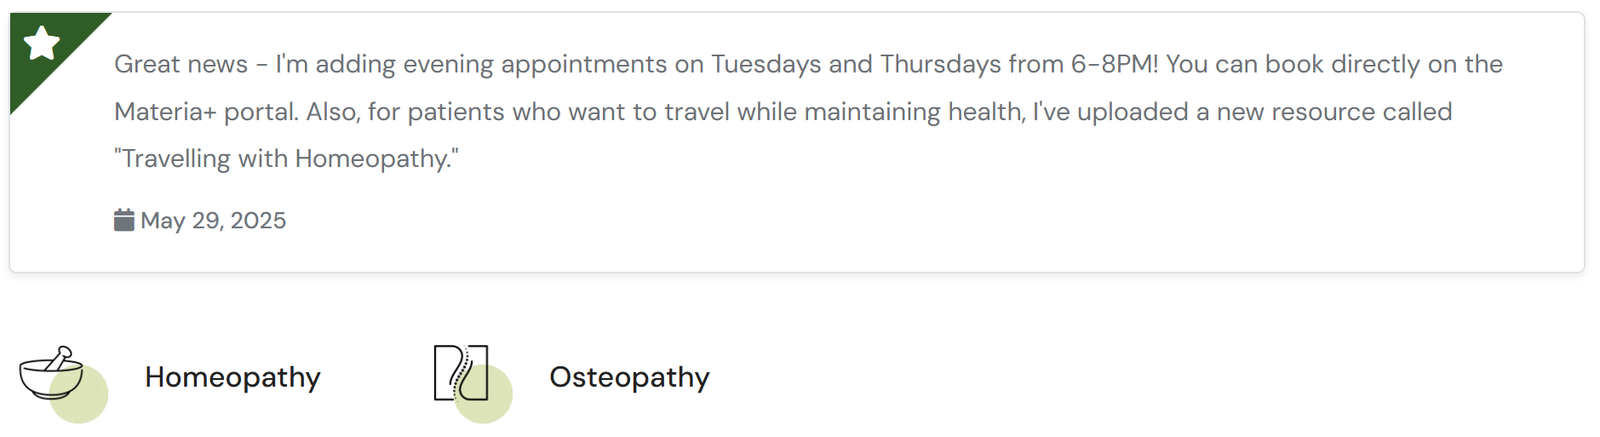Click the May 29, 2025 date

coord(213,220)
